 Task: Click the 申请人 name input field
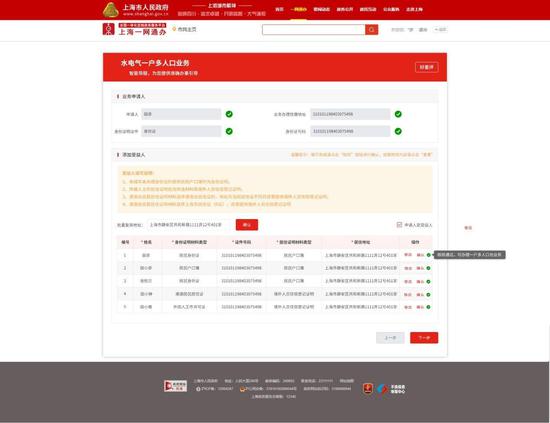click(x=181, y=114)
